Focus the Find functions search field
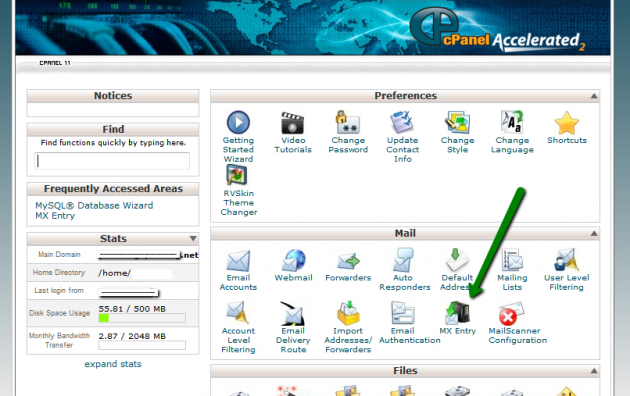This screenshot has width=630, height=396. coord(112,161)
